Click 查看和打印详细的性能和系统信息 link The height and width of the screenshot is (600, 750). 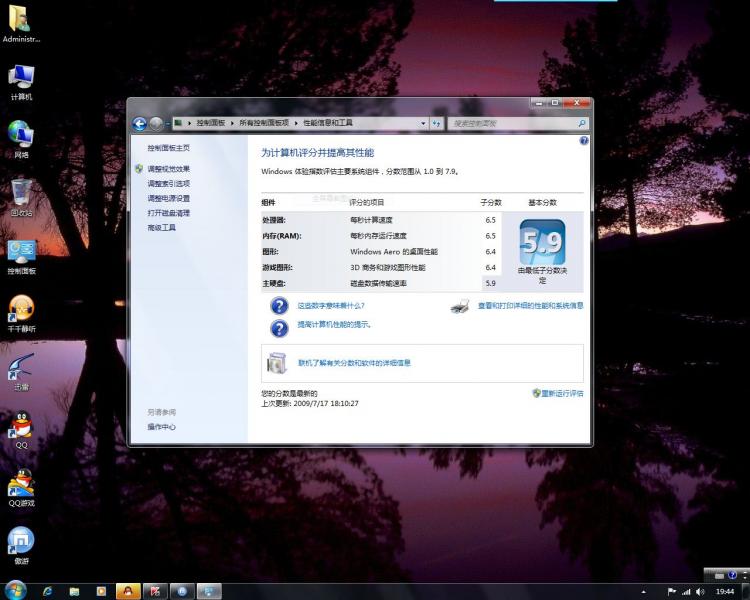point(530,306)
